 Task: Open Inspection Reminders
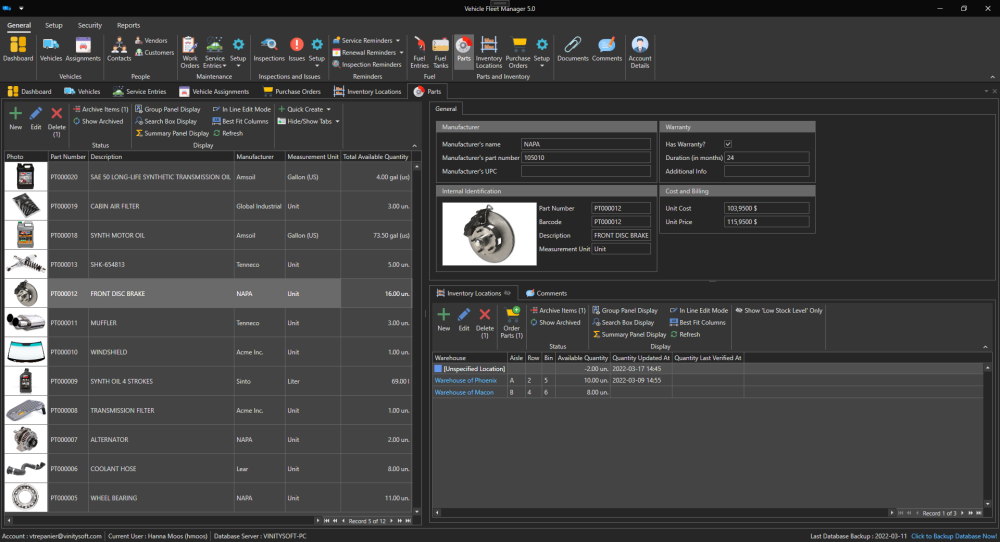(x=367, y=64)
